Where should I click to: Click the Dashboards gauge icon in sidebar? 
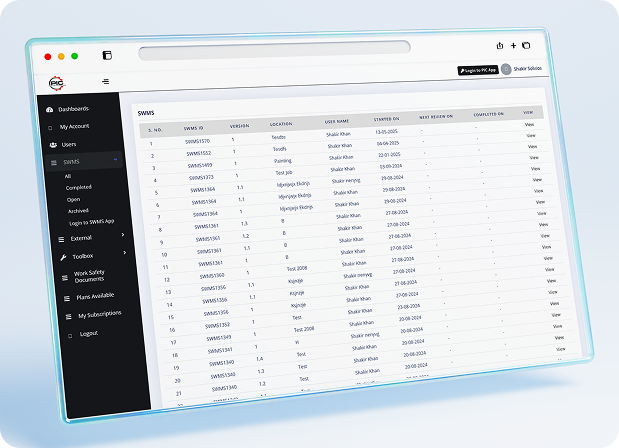coord(49,108)
